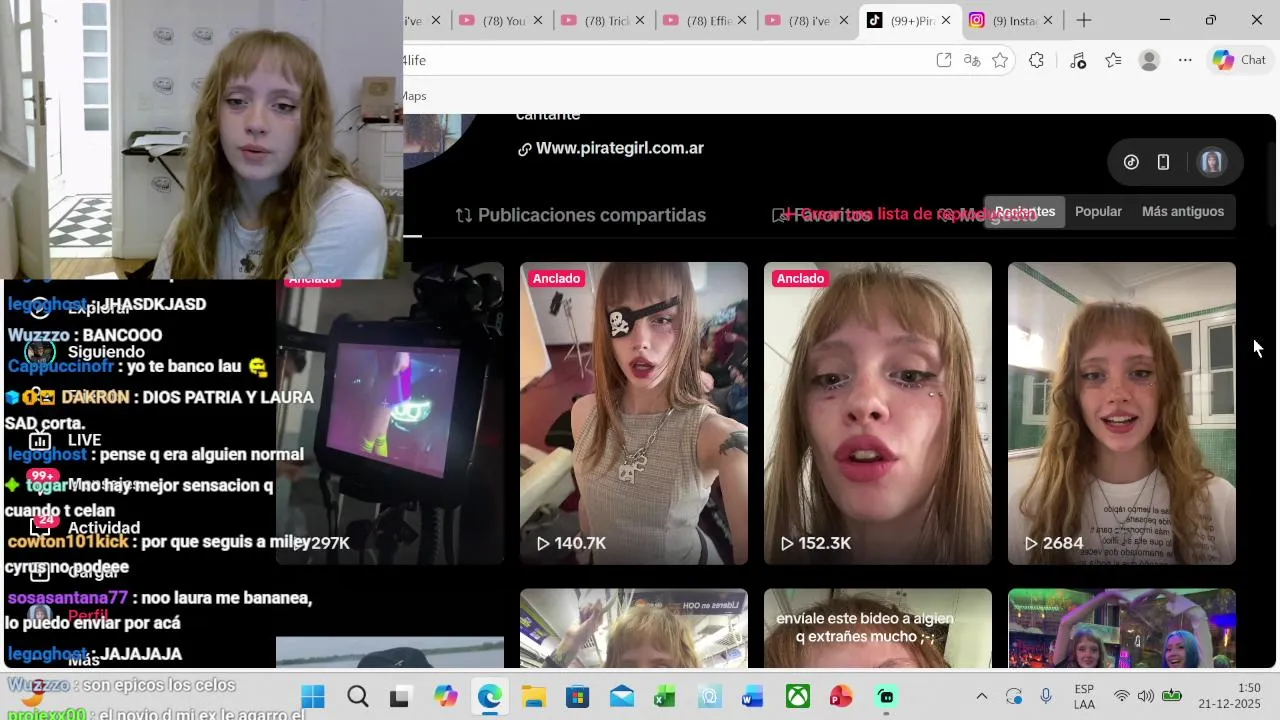Viewport: 1280px width, 720px height.
Task: Open 'Siguiendo' in TikTok sidebar
Action: pos(88,352)
